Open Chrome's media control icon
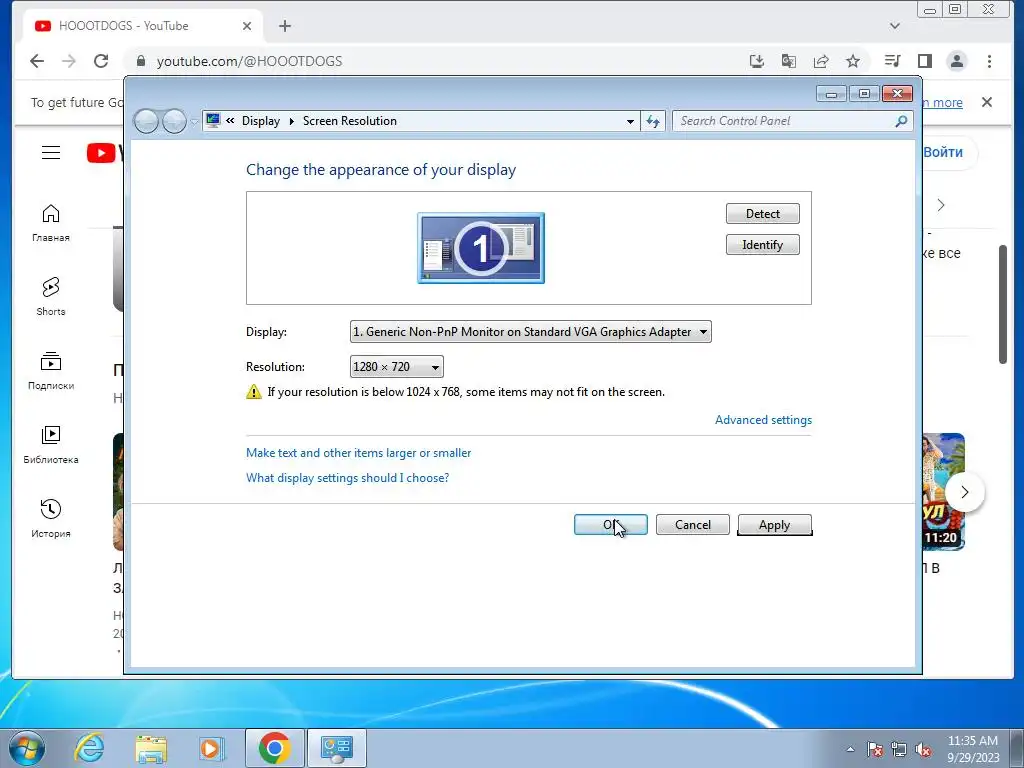The height and width of the screenshot is (768, 1024). (x=892, y=61)
